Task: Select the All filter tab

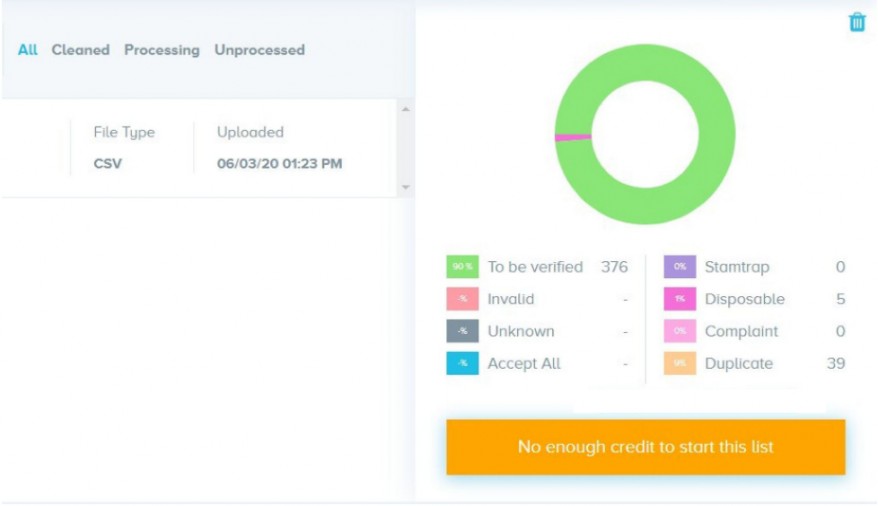Action: click(x=28, y=50)
